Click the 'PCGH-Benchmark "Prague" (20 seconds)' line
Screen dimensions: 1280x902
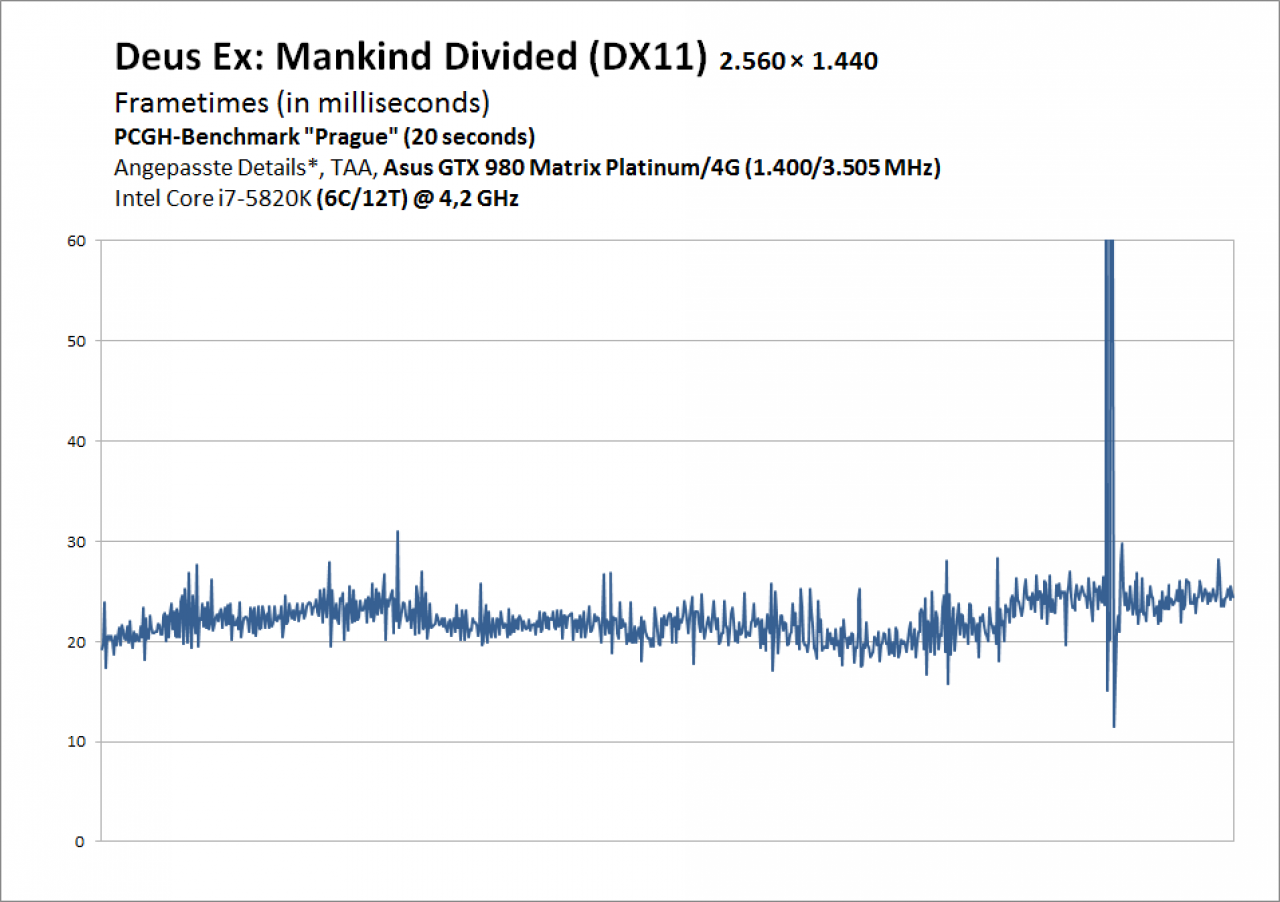click(325, 136)
